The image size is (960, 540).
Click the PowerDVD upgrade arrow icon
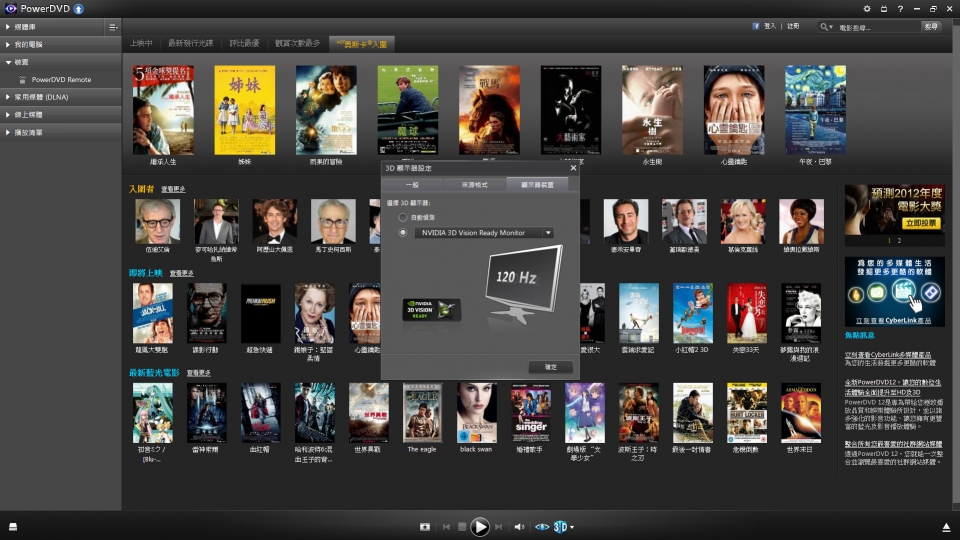pyautogui.click(x=78, y=9)
